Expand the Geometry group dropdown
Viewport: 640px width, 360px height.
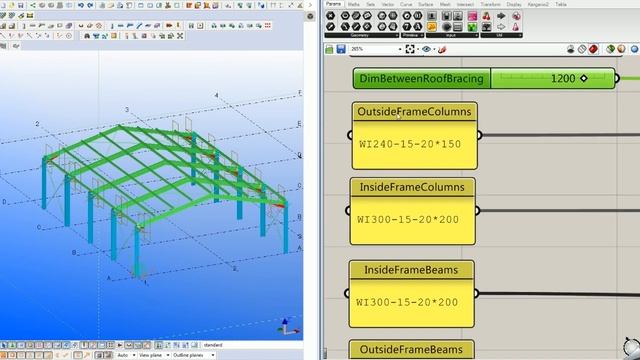(x=397, y=36)
